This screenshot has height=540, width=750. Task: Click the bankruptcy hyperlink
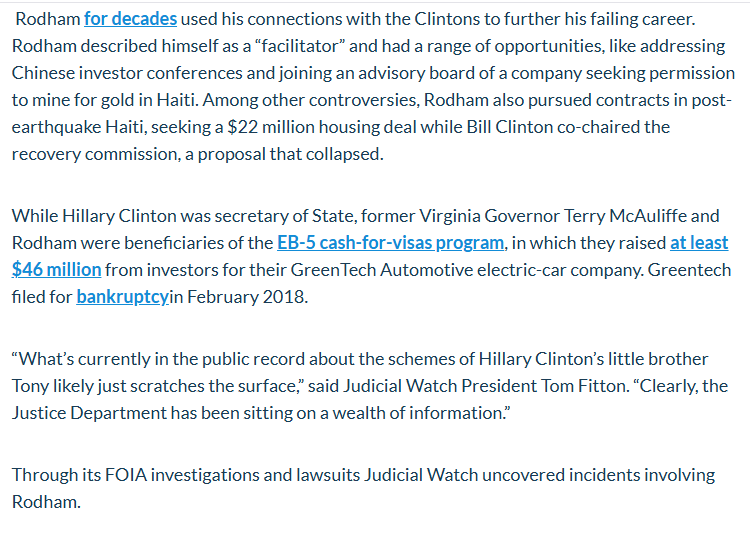[122, 296]
